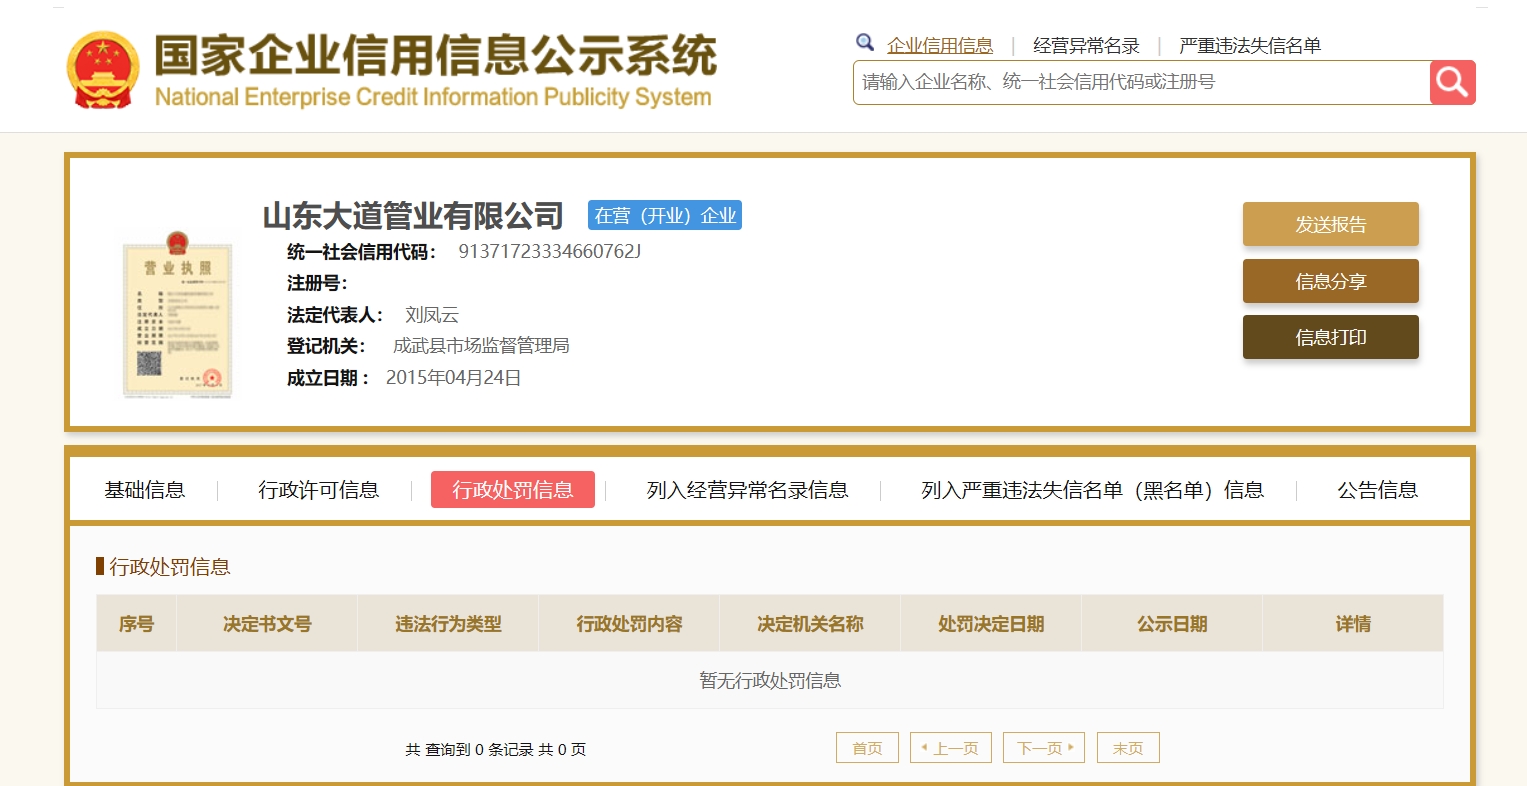Click the 序号 column header
This screenshot has height=786, width=1527.
(x=137, y=624)
